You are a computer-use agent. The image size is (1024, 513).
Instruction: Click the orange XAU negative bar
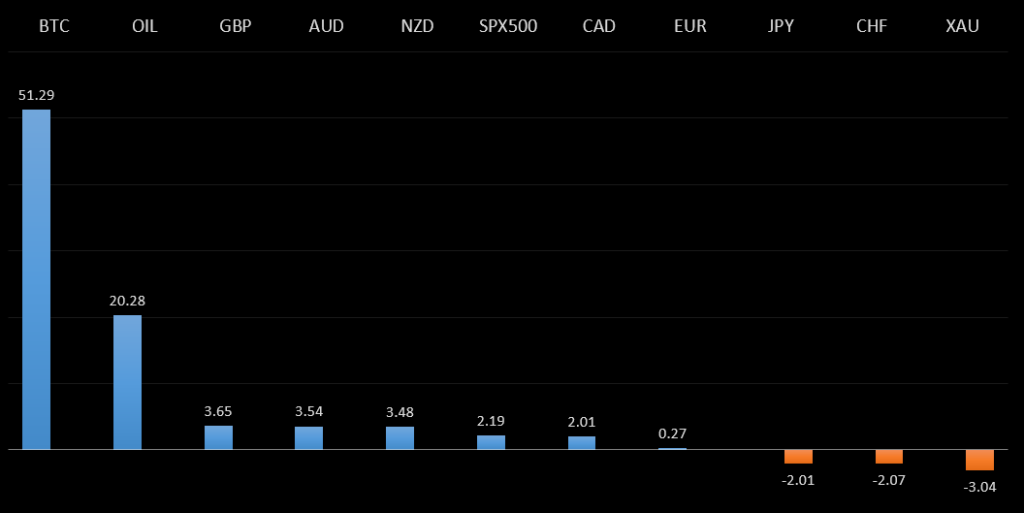click(x=980, y=460)
